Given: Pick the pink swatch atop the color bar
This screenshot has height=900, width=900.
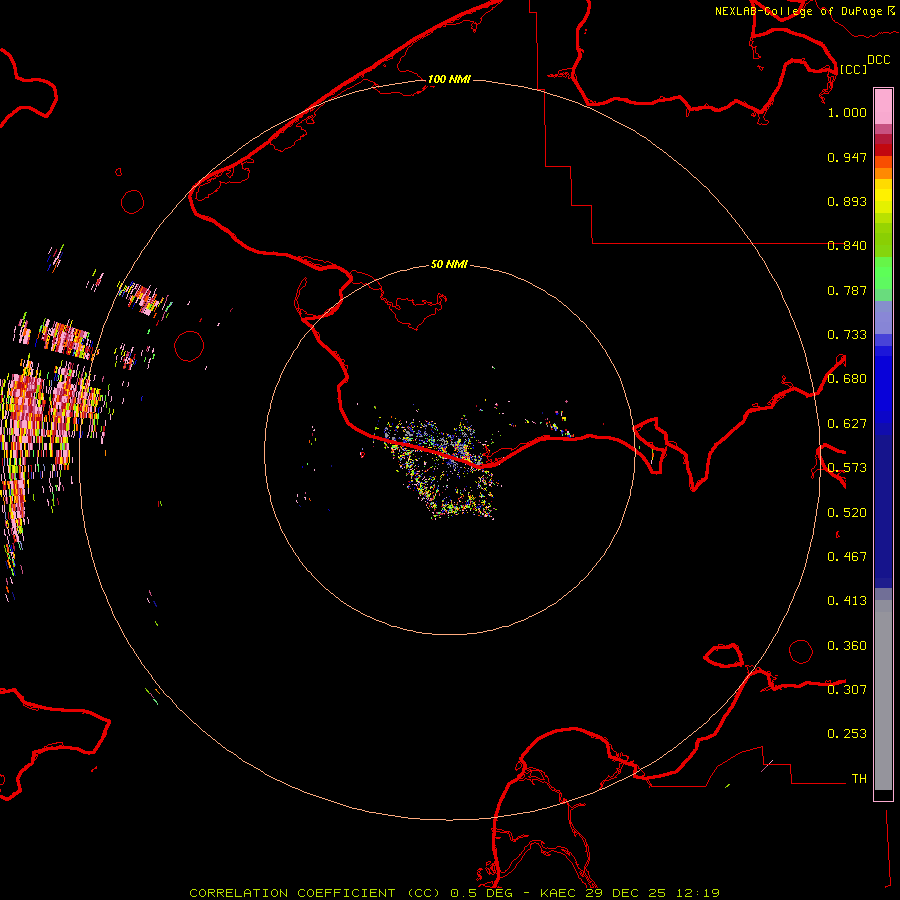Looking at the screenshot, I should pos(883,105).
